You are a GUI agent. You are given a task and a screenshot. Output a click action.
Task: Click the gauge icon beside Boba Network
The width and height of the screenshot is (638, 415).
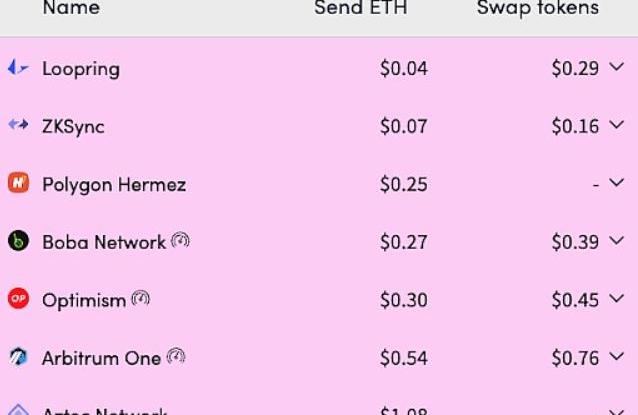181,240
